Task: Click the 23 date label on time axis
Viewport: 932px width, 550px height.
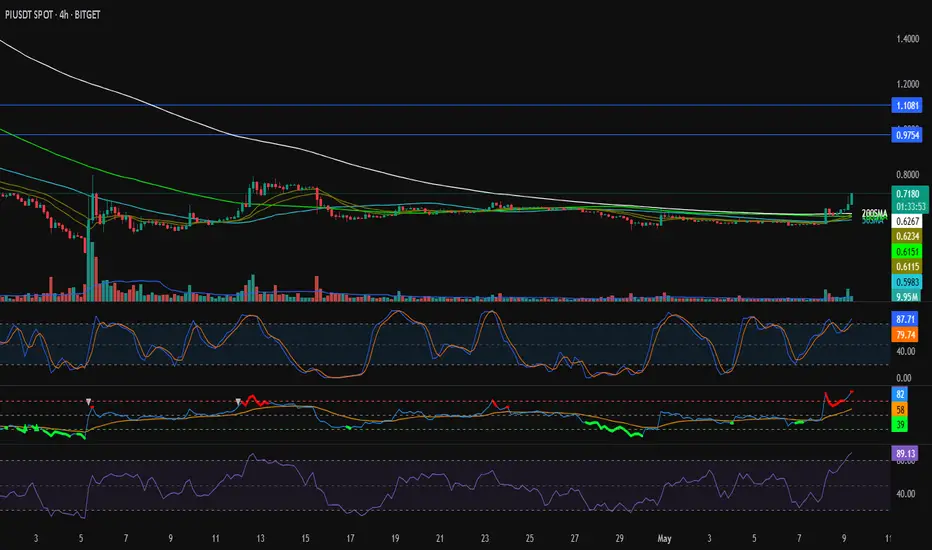Action: tap(485, 539)
